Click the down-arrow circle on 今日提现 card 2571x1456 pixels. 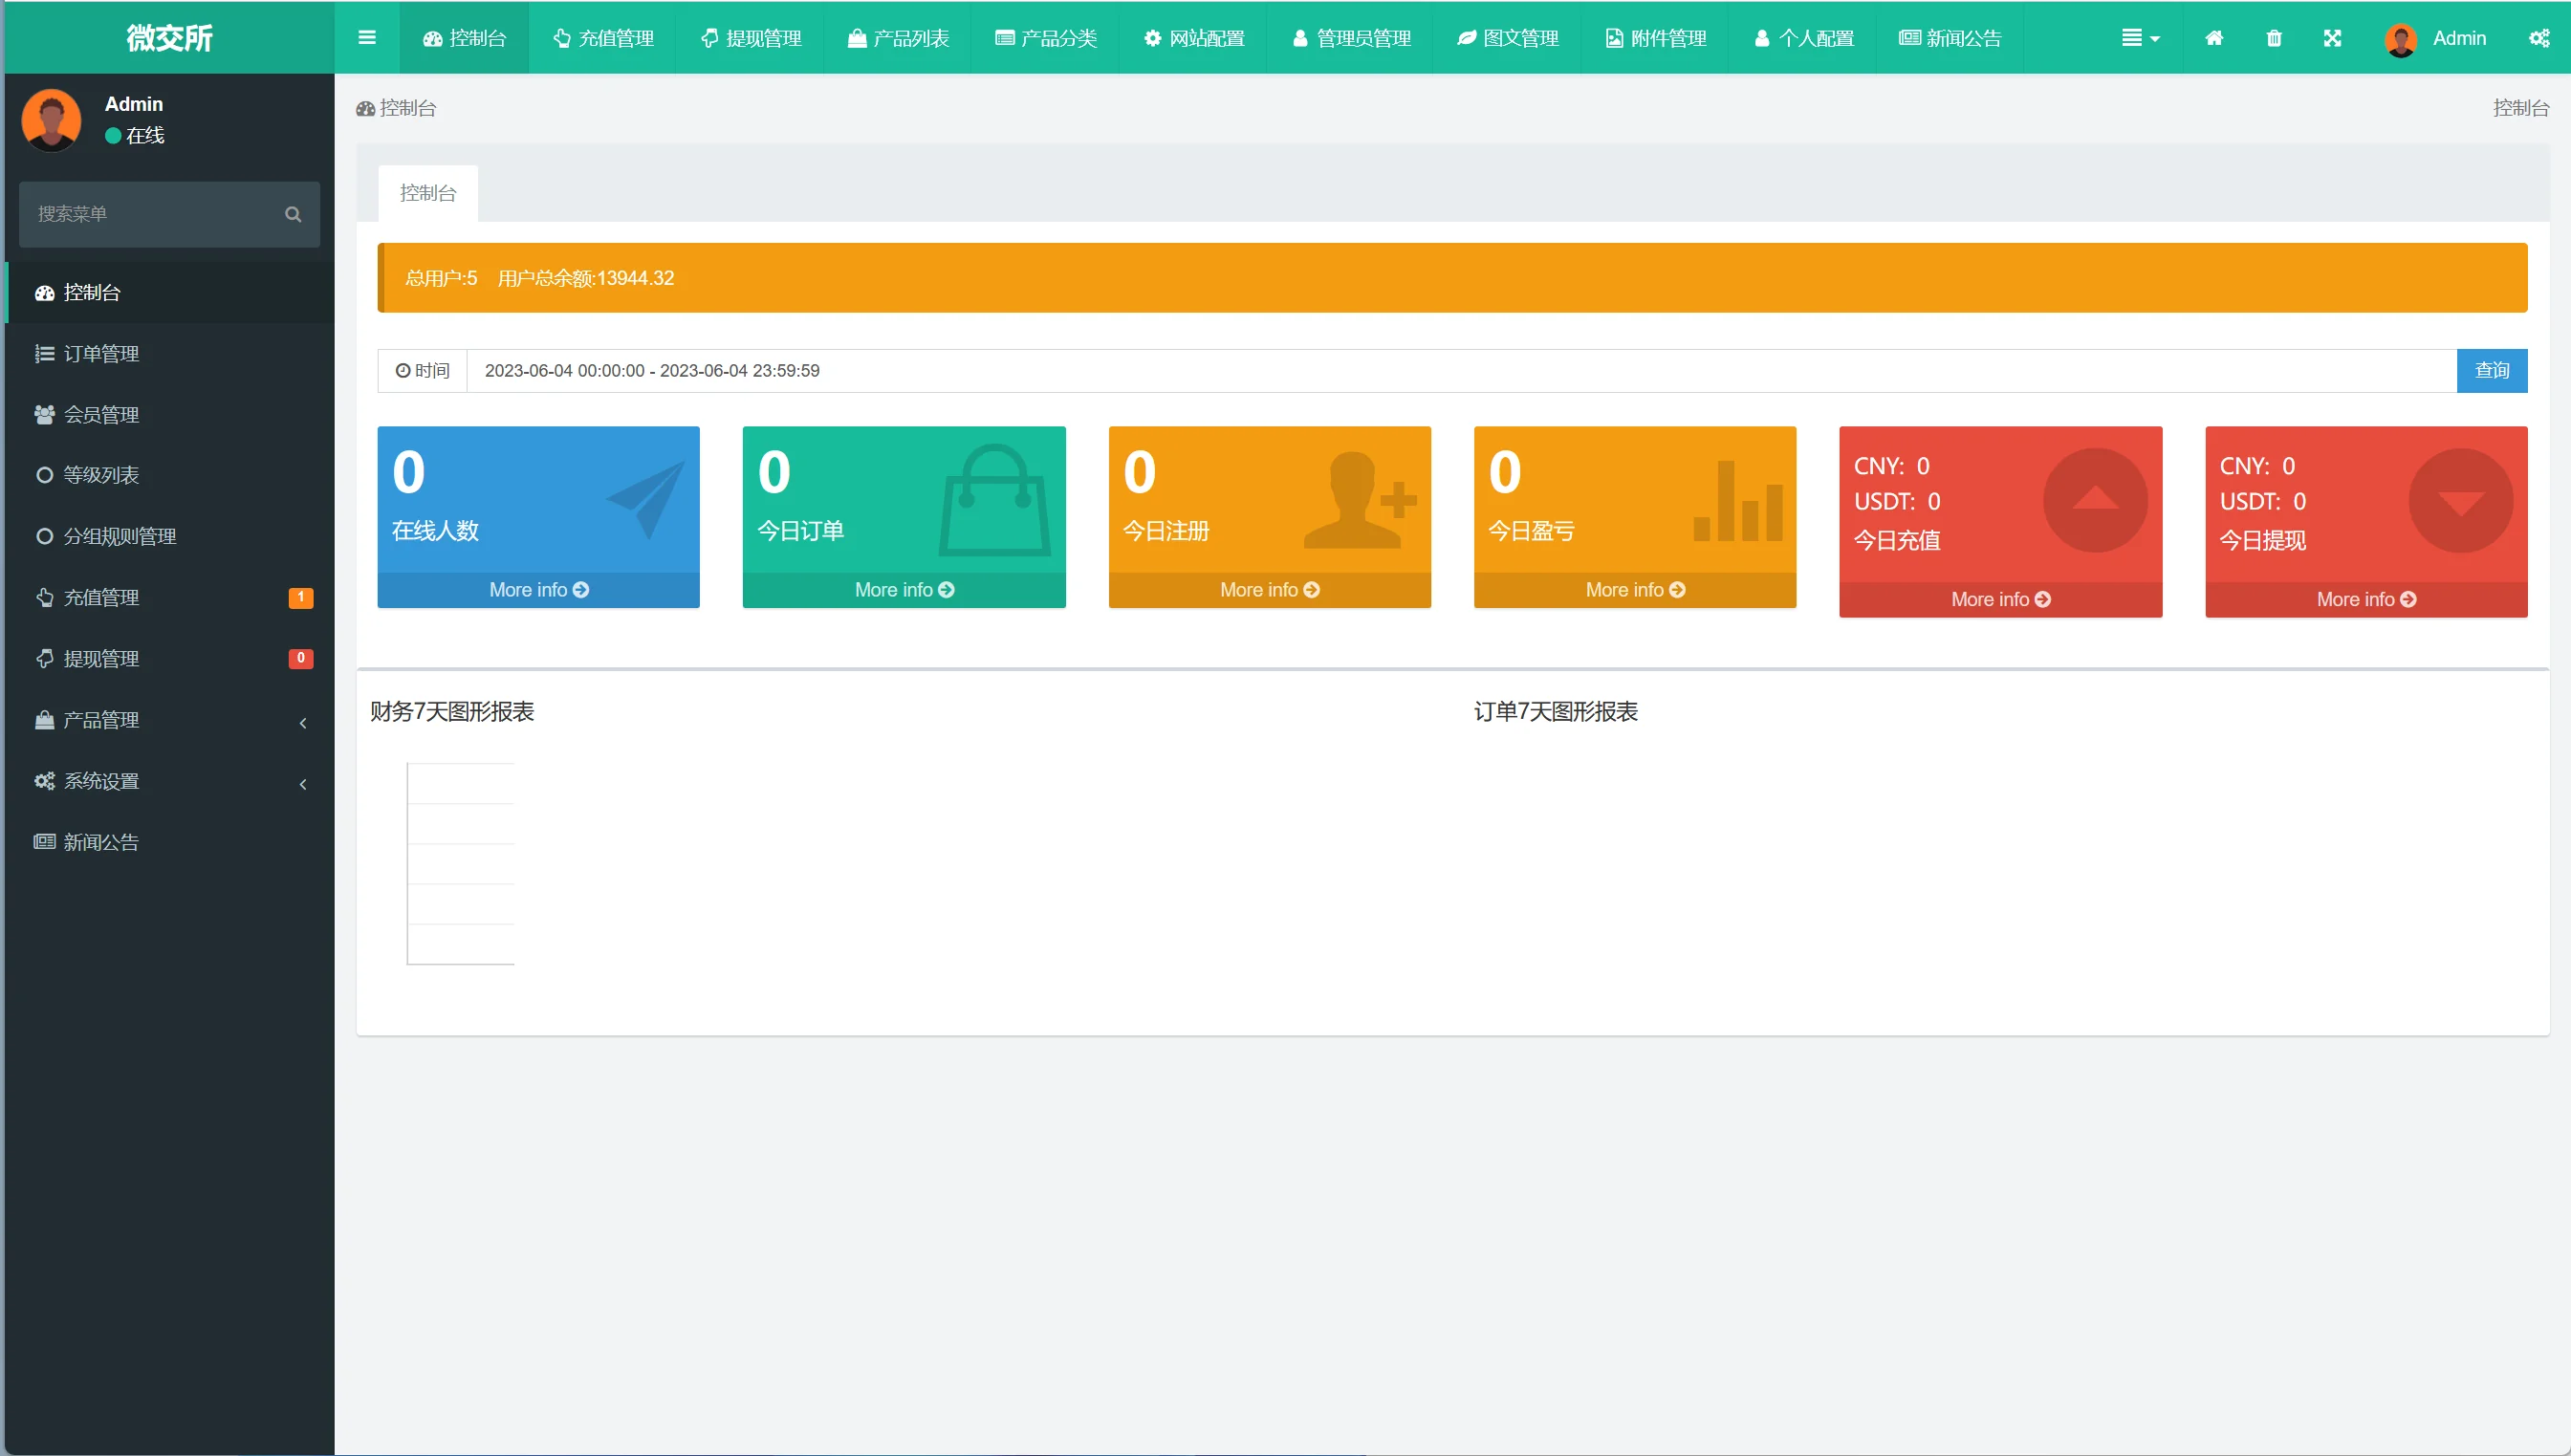pyautogui.click(x=2460, y=500)
